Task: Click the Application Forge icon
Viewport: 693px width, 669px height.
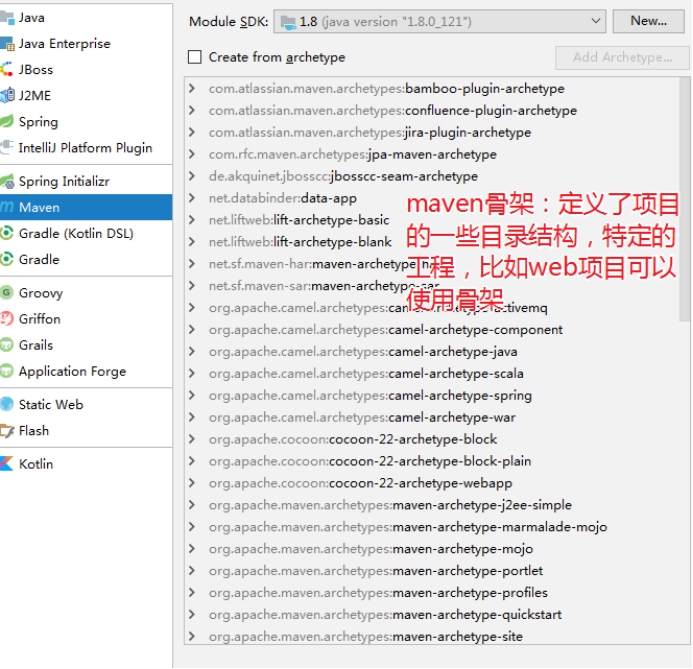Action: 7,371
